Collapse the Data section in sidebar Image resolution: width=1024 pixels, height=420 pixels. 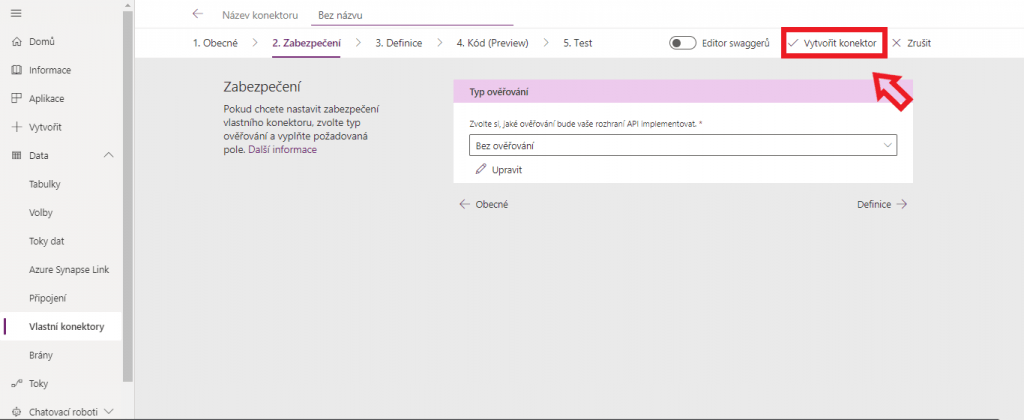coord(108,155)
